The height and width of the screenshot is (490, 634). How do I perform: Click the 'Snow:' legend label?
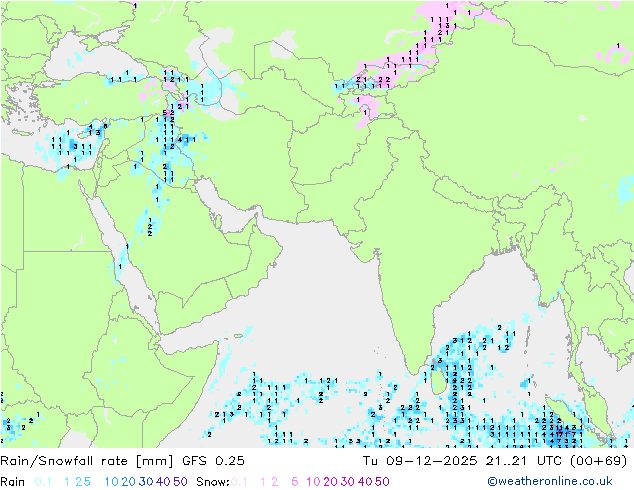point(213,482)
